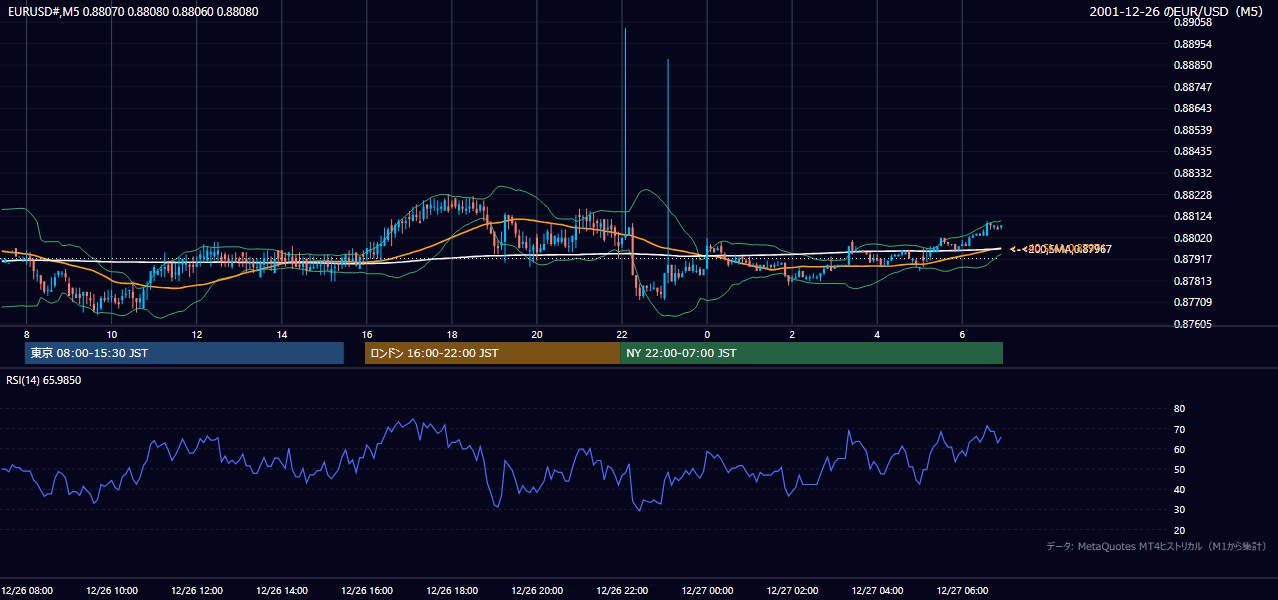
Task: Pick price axis label 0.88332
Action: tap(1192, 174)
